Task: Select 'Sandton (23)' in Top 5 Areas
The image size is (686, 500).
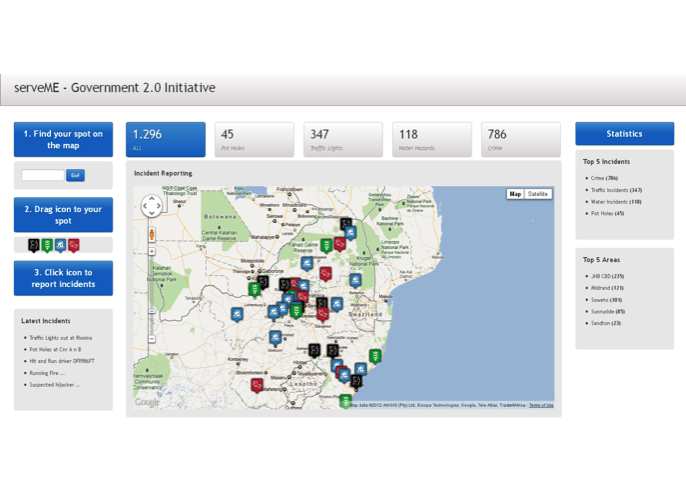Action: pos(606,323)
